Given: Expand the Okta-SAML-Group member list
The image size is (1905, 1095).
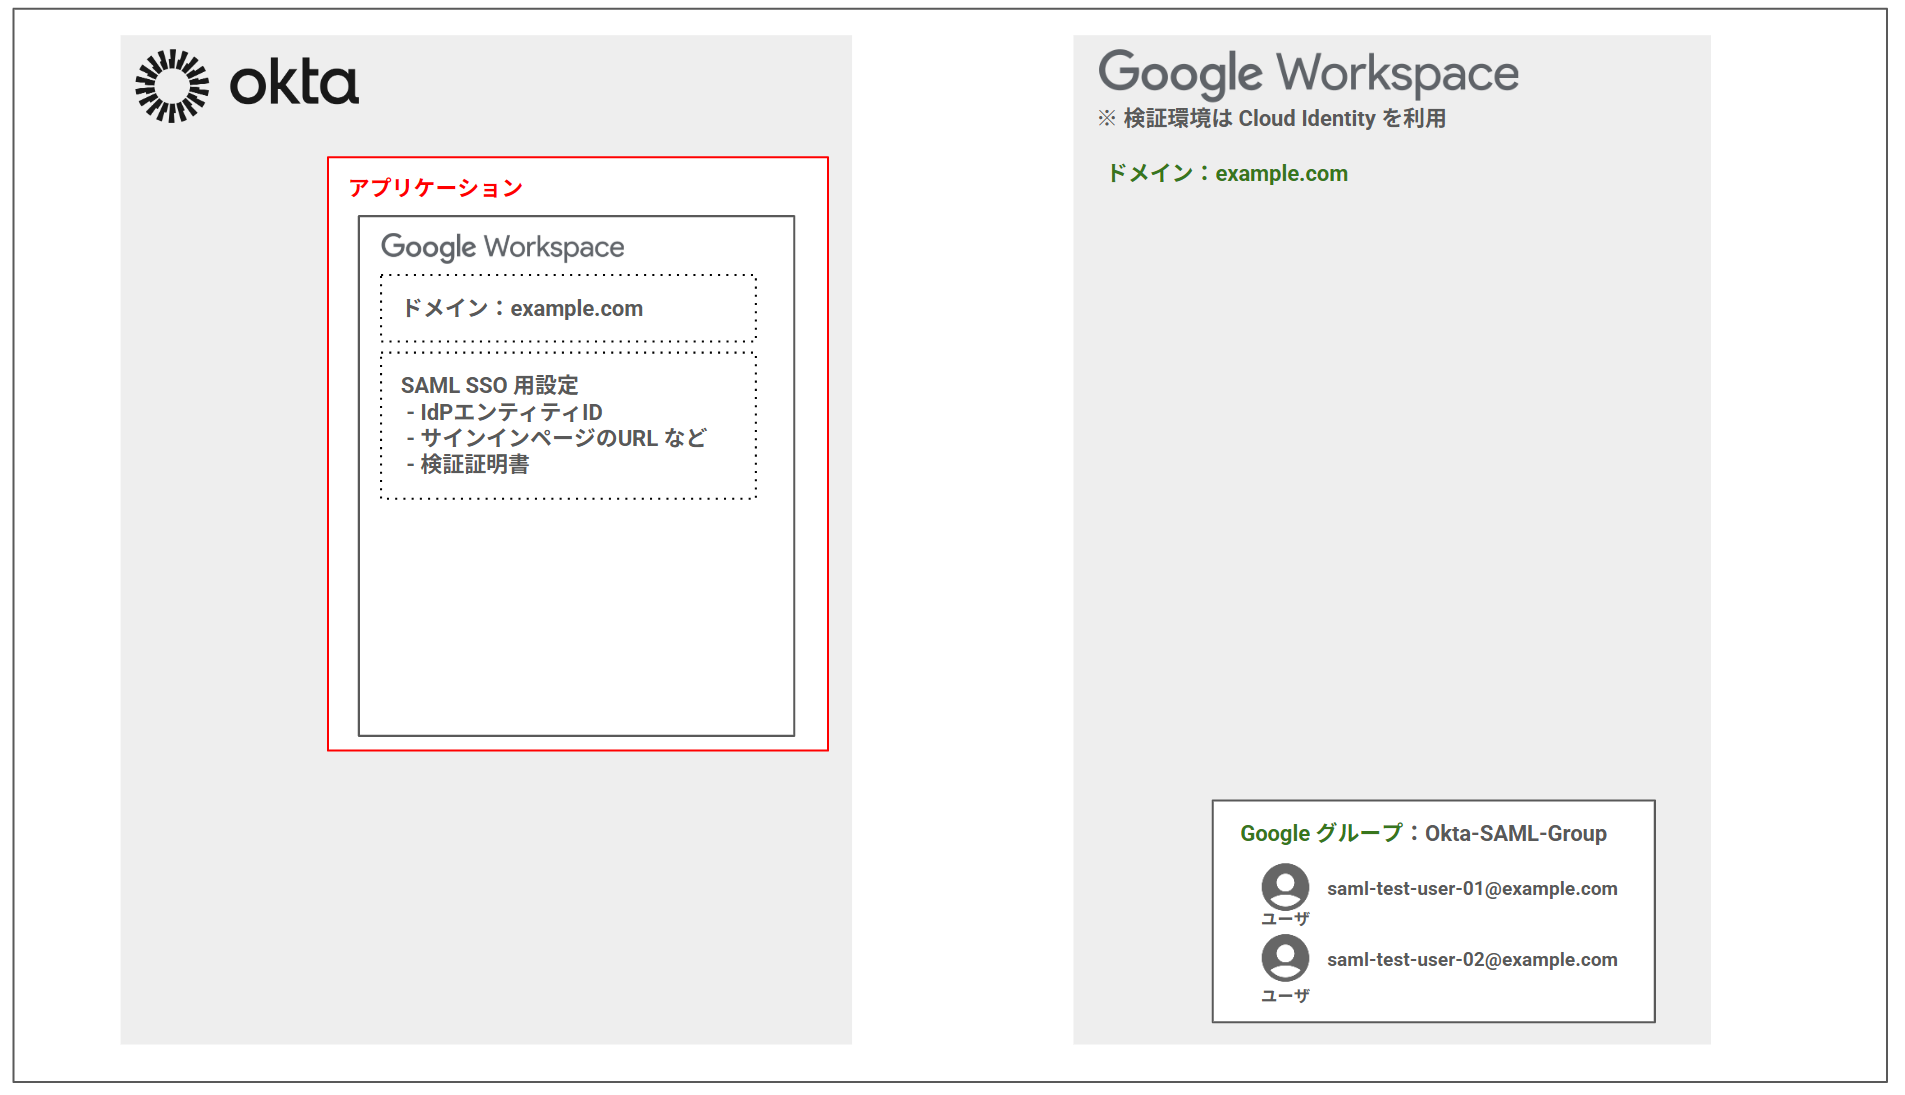Looking at the screenshot, I should (x=1433, y=910).
